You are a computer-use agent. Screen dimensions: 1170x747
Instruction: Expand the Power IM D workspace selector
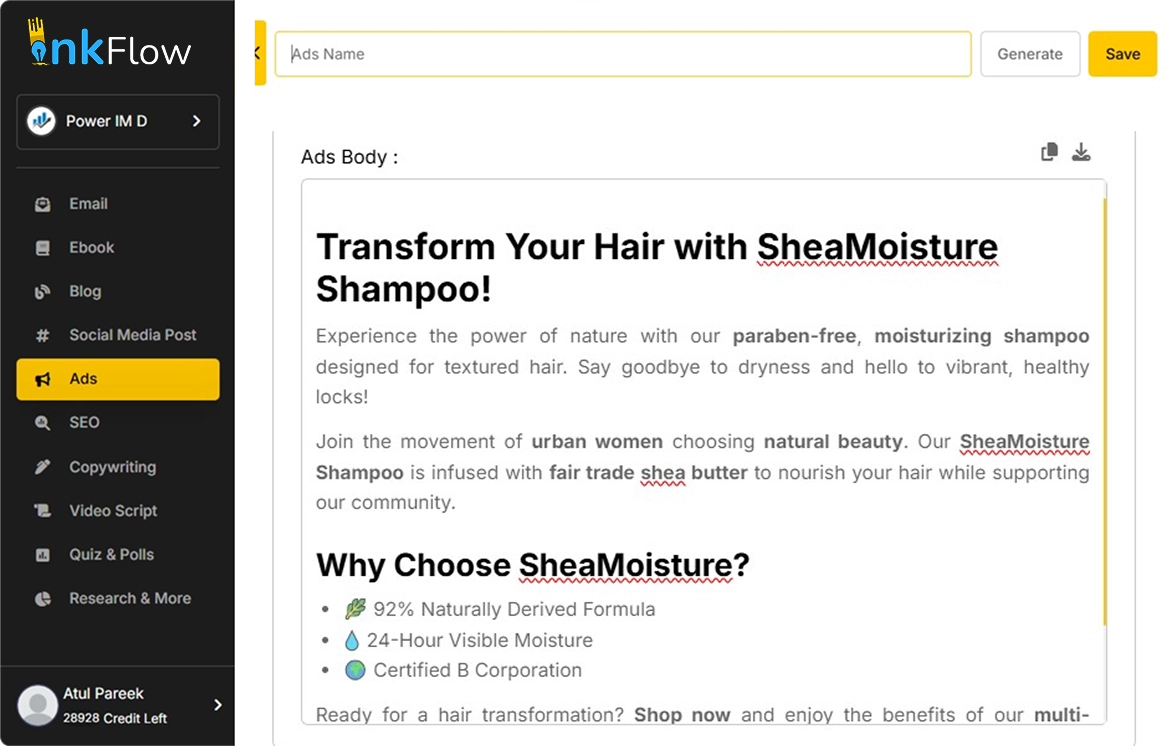pos(196,121)
